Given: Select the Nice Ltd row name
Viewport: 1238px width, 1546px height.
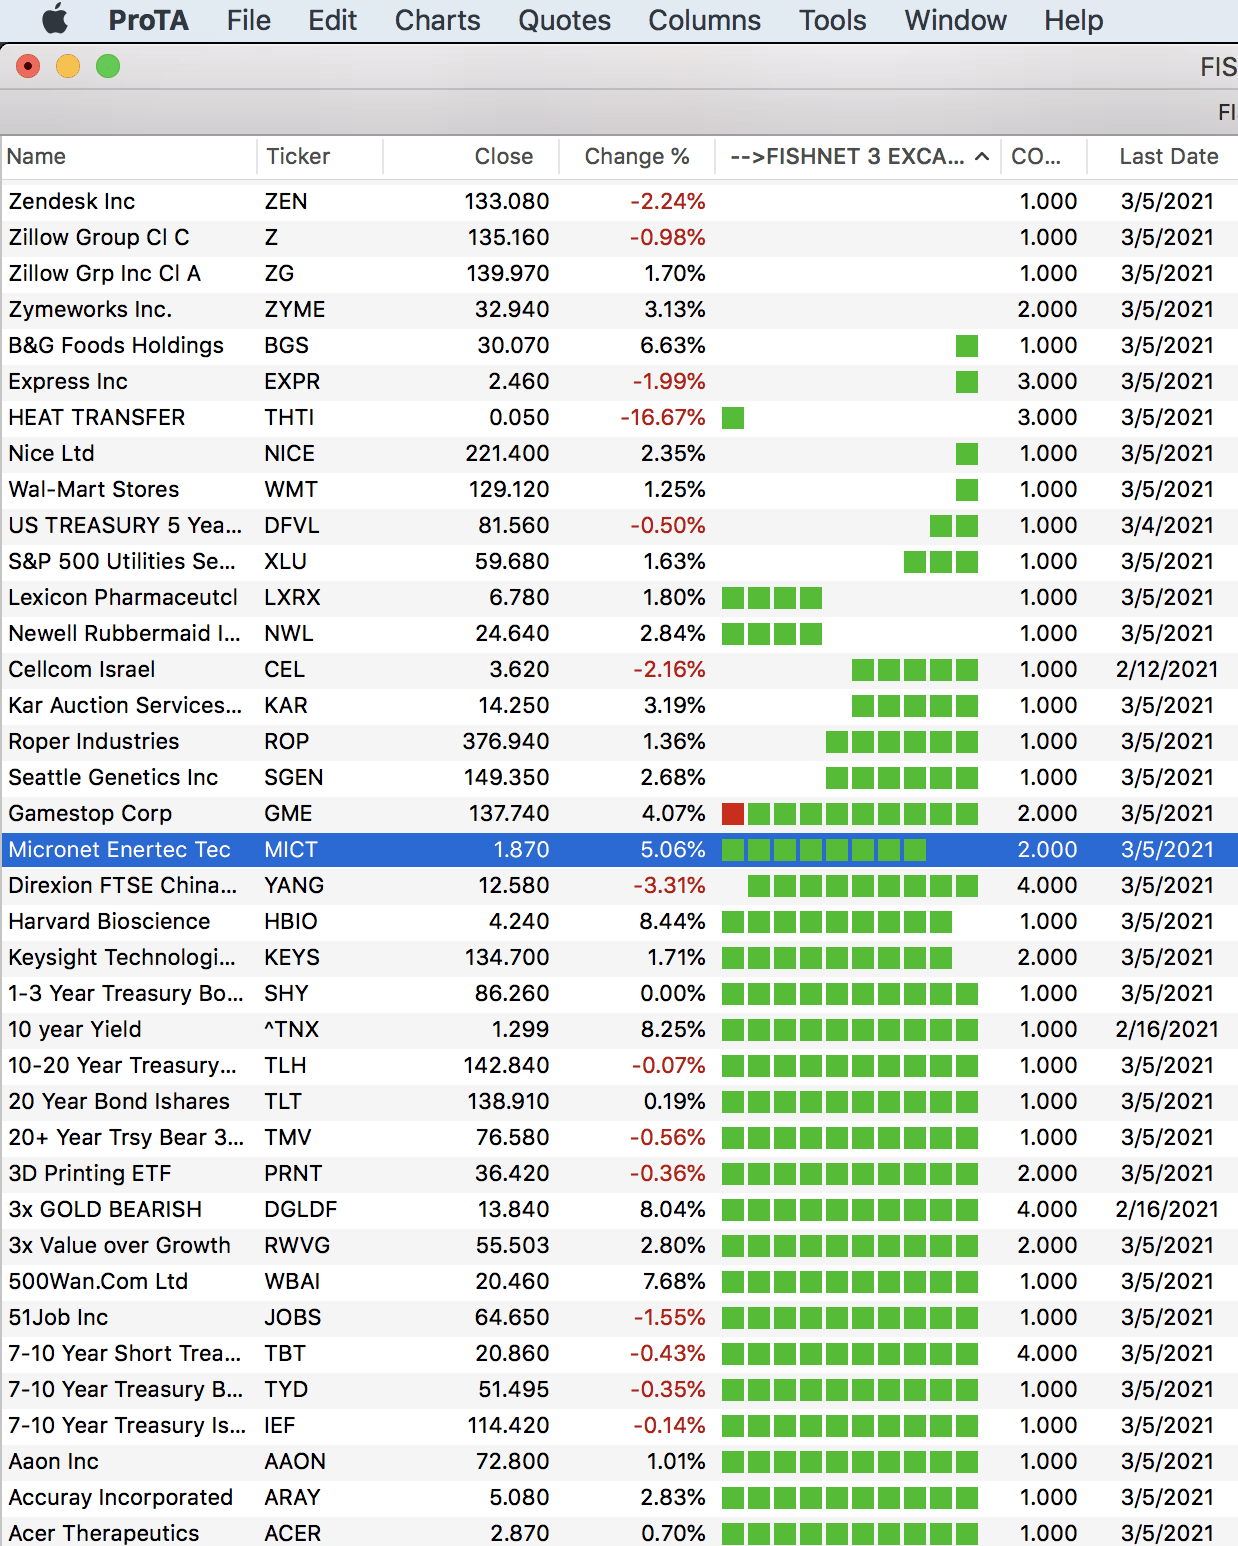Looking at the screenshot, I should [51, 453].
